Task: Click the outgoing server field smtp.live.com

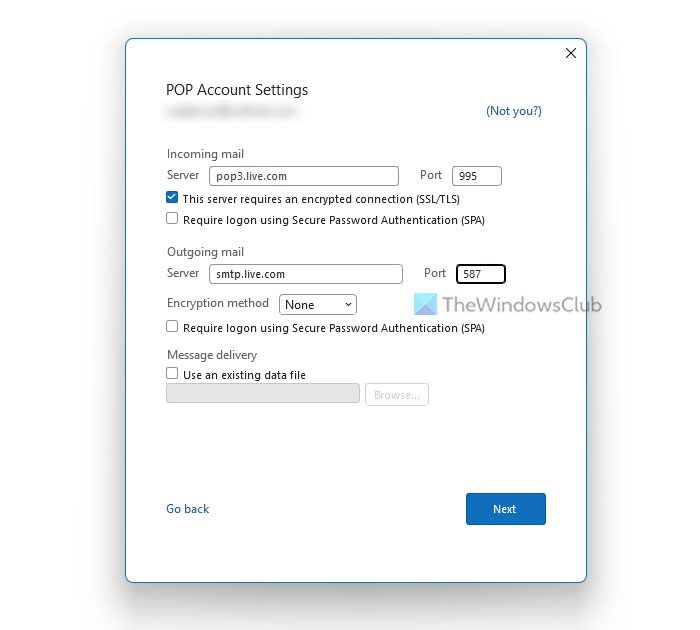Action: (306, 274)
